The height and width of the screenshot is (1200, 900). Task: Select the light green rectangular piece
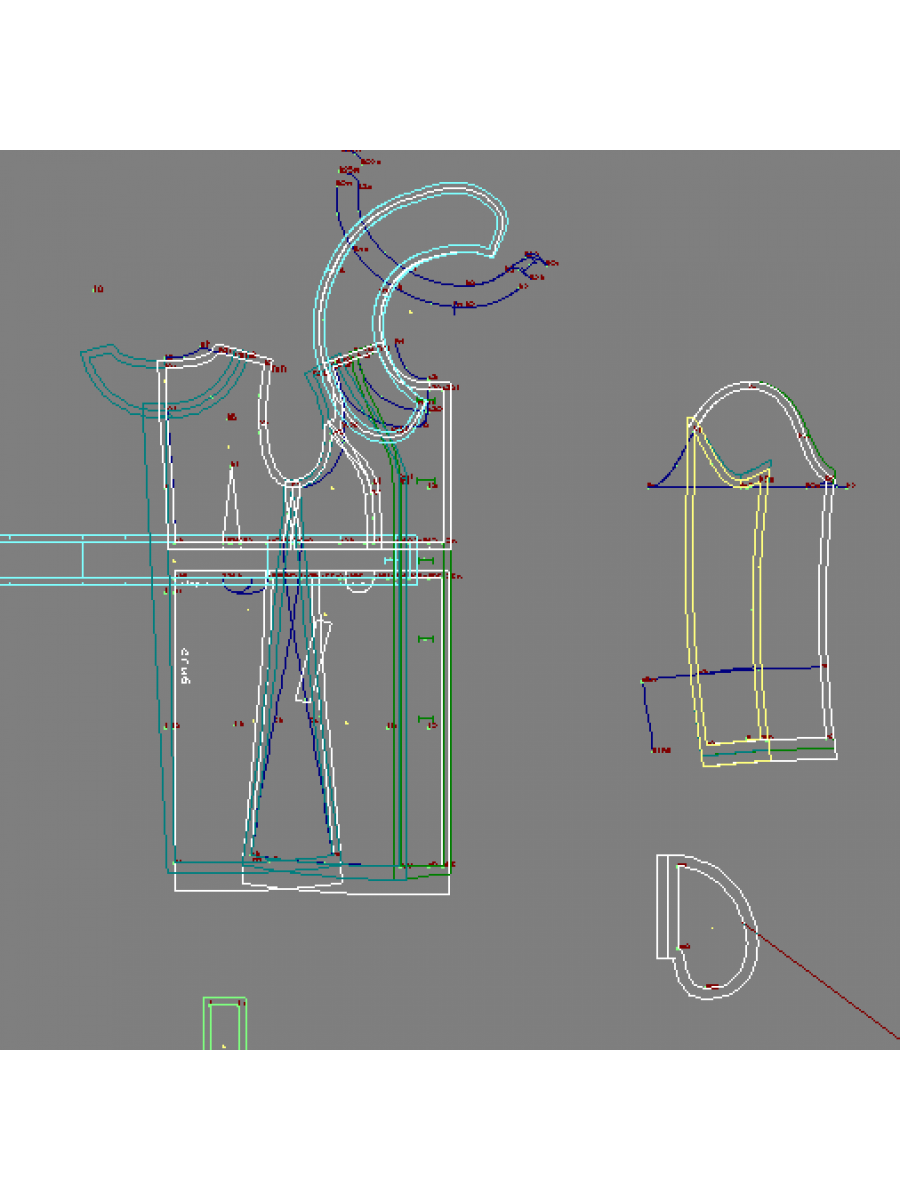[x=225, y=1022]
